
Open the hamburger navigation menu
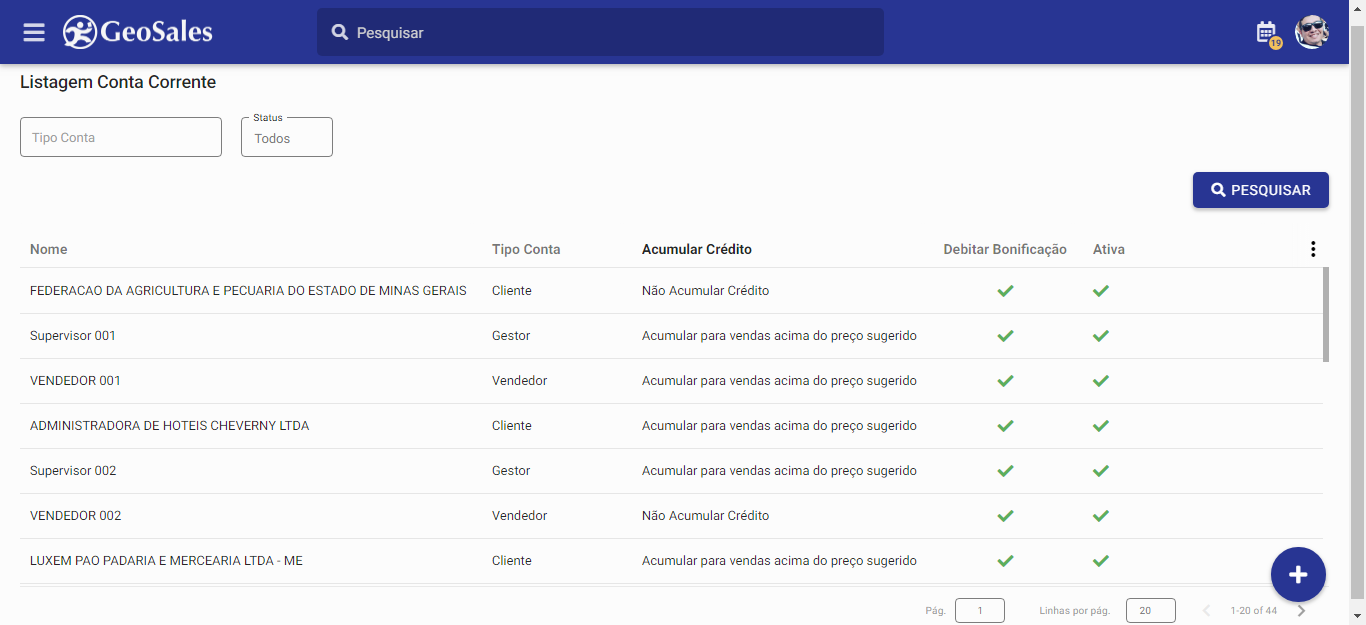point(34,32)
